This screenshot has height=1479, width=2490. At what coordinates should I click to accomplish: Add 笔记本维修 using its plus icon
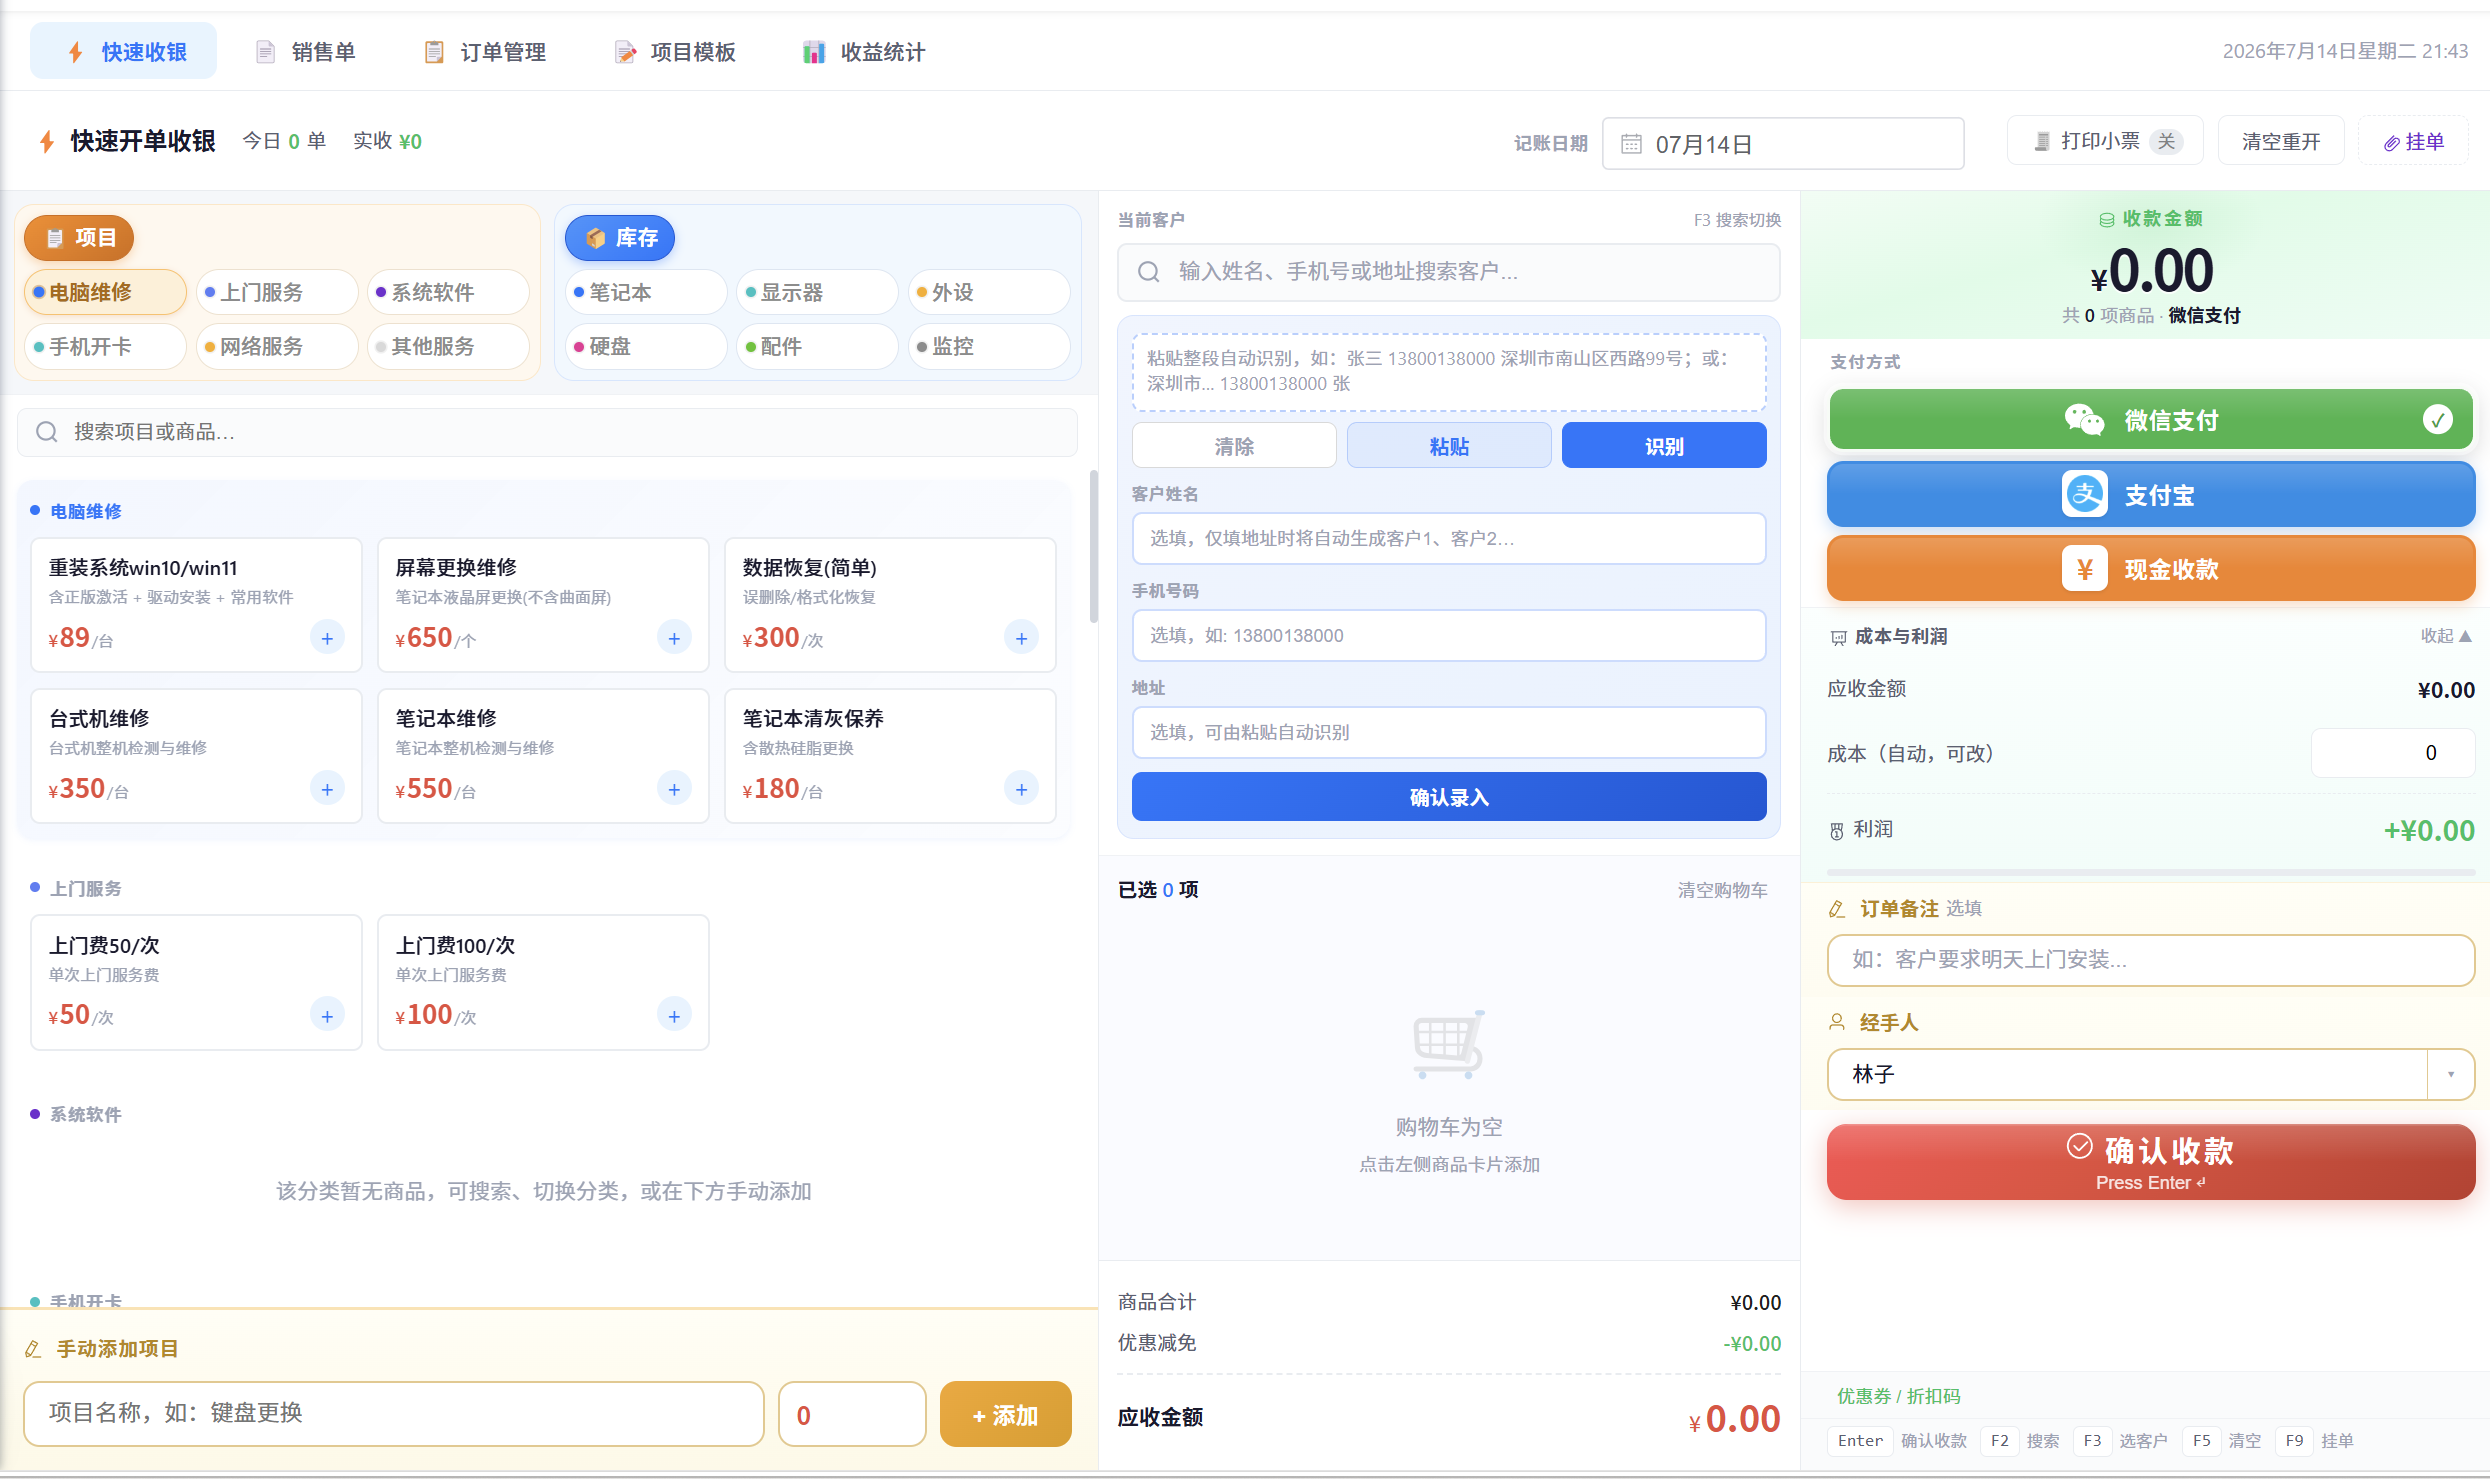pyautogui.click(x=674, y=789)
